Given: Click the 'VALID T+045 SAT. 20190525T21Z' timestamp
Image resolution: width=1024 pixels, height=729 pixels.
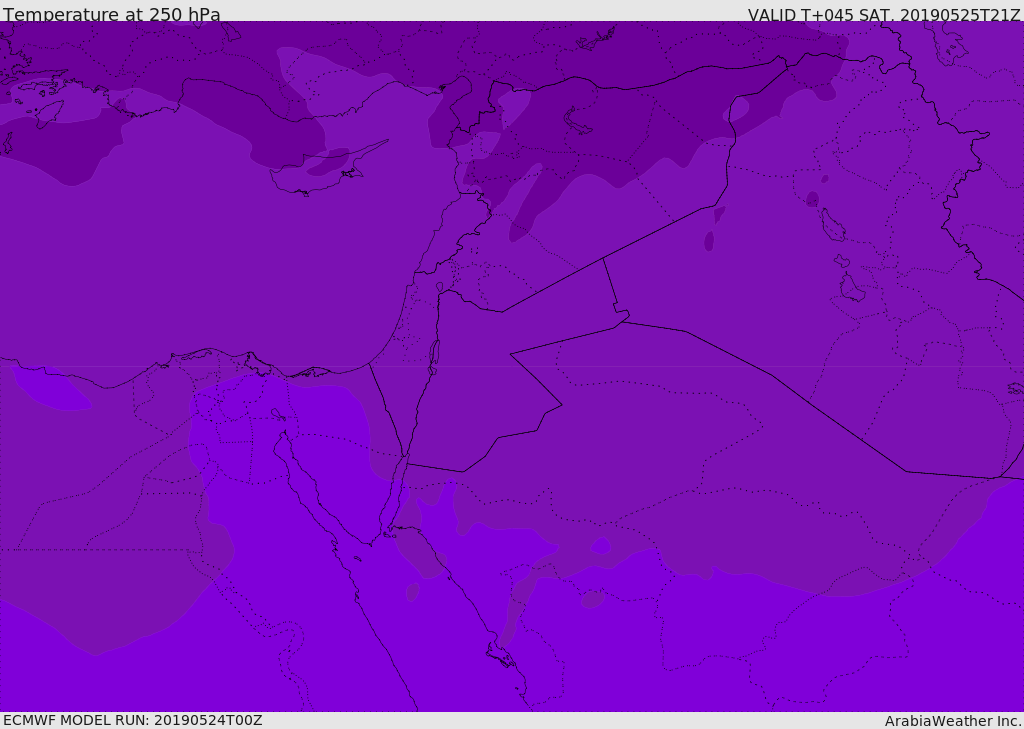Looking at the screenshot, I should tap(884, 14).
